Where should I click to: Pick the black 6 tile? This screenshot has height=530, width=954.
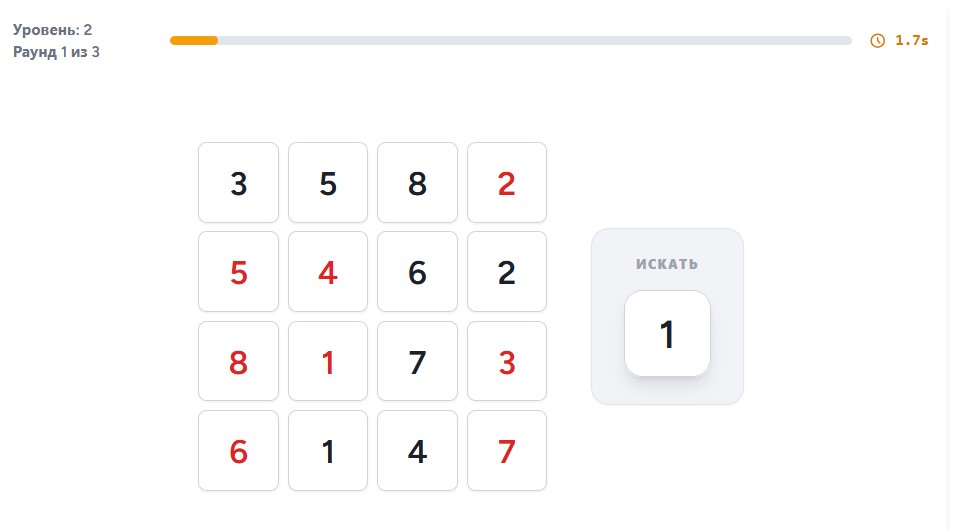click(x=417, y=272)
